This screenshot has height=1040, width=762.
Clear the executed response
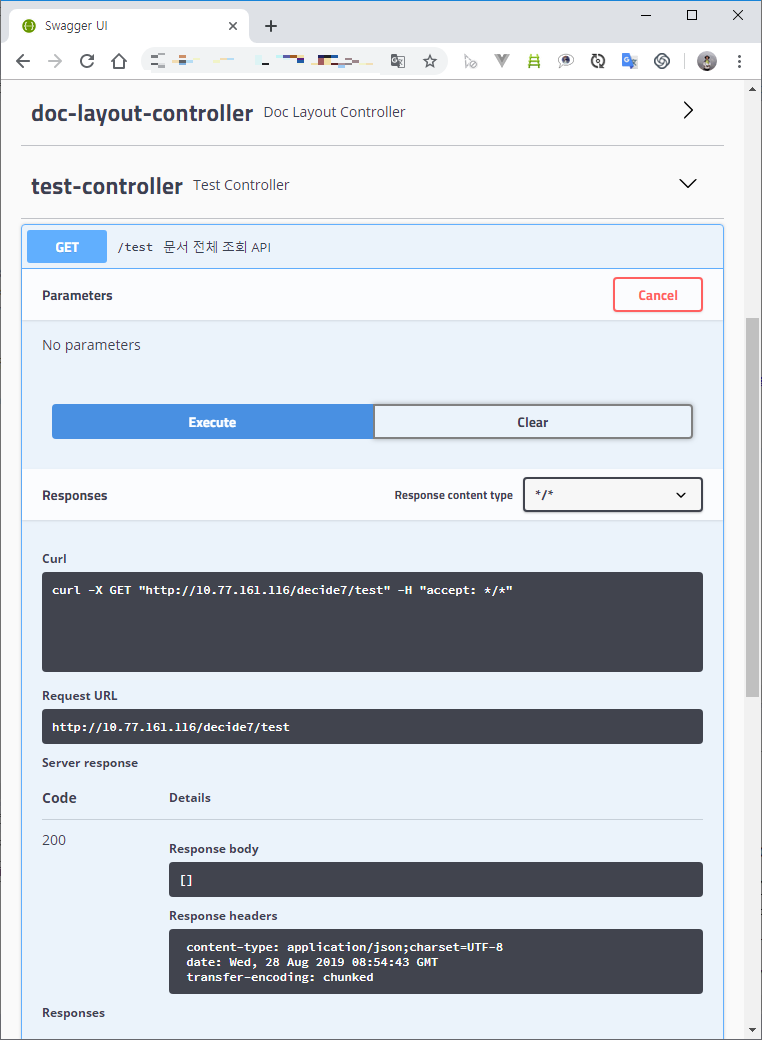(x=533, y=422)
